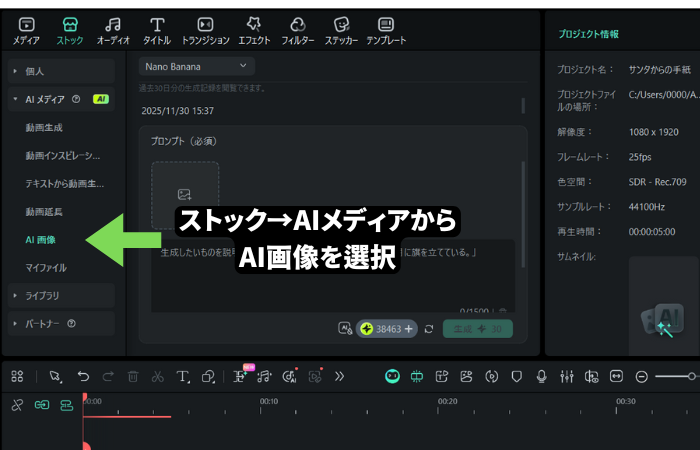Image resolution: width=700 pixels, height=450 pixels.
Task: Click the AI prompt enhance icon
Action: click(345, 329)
